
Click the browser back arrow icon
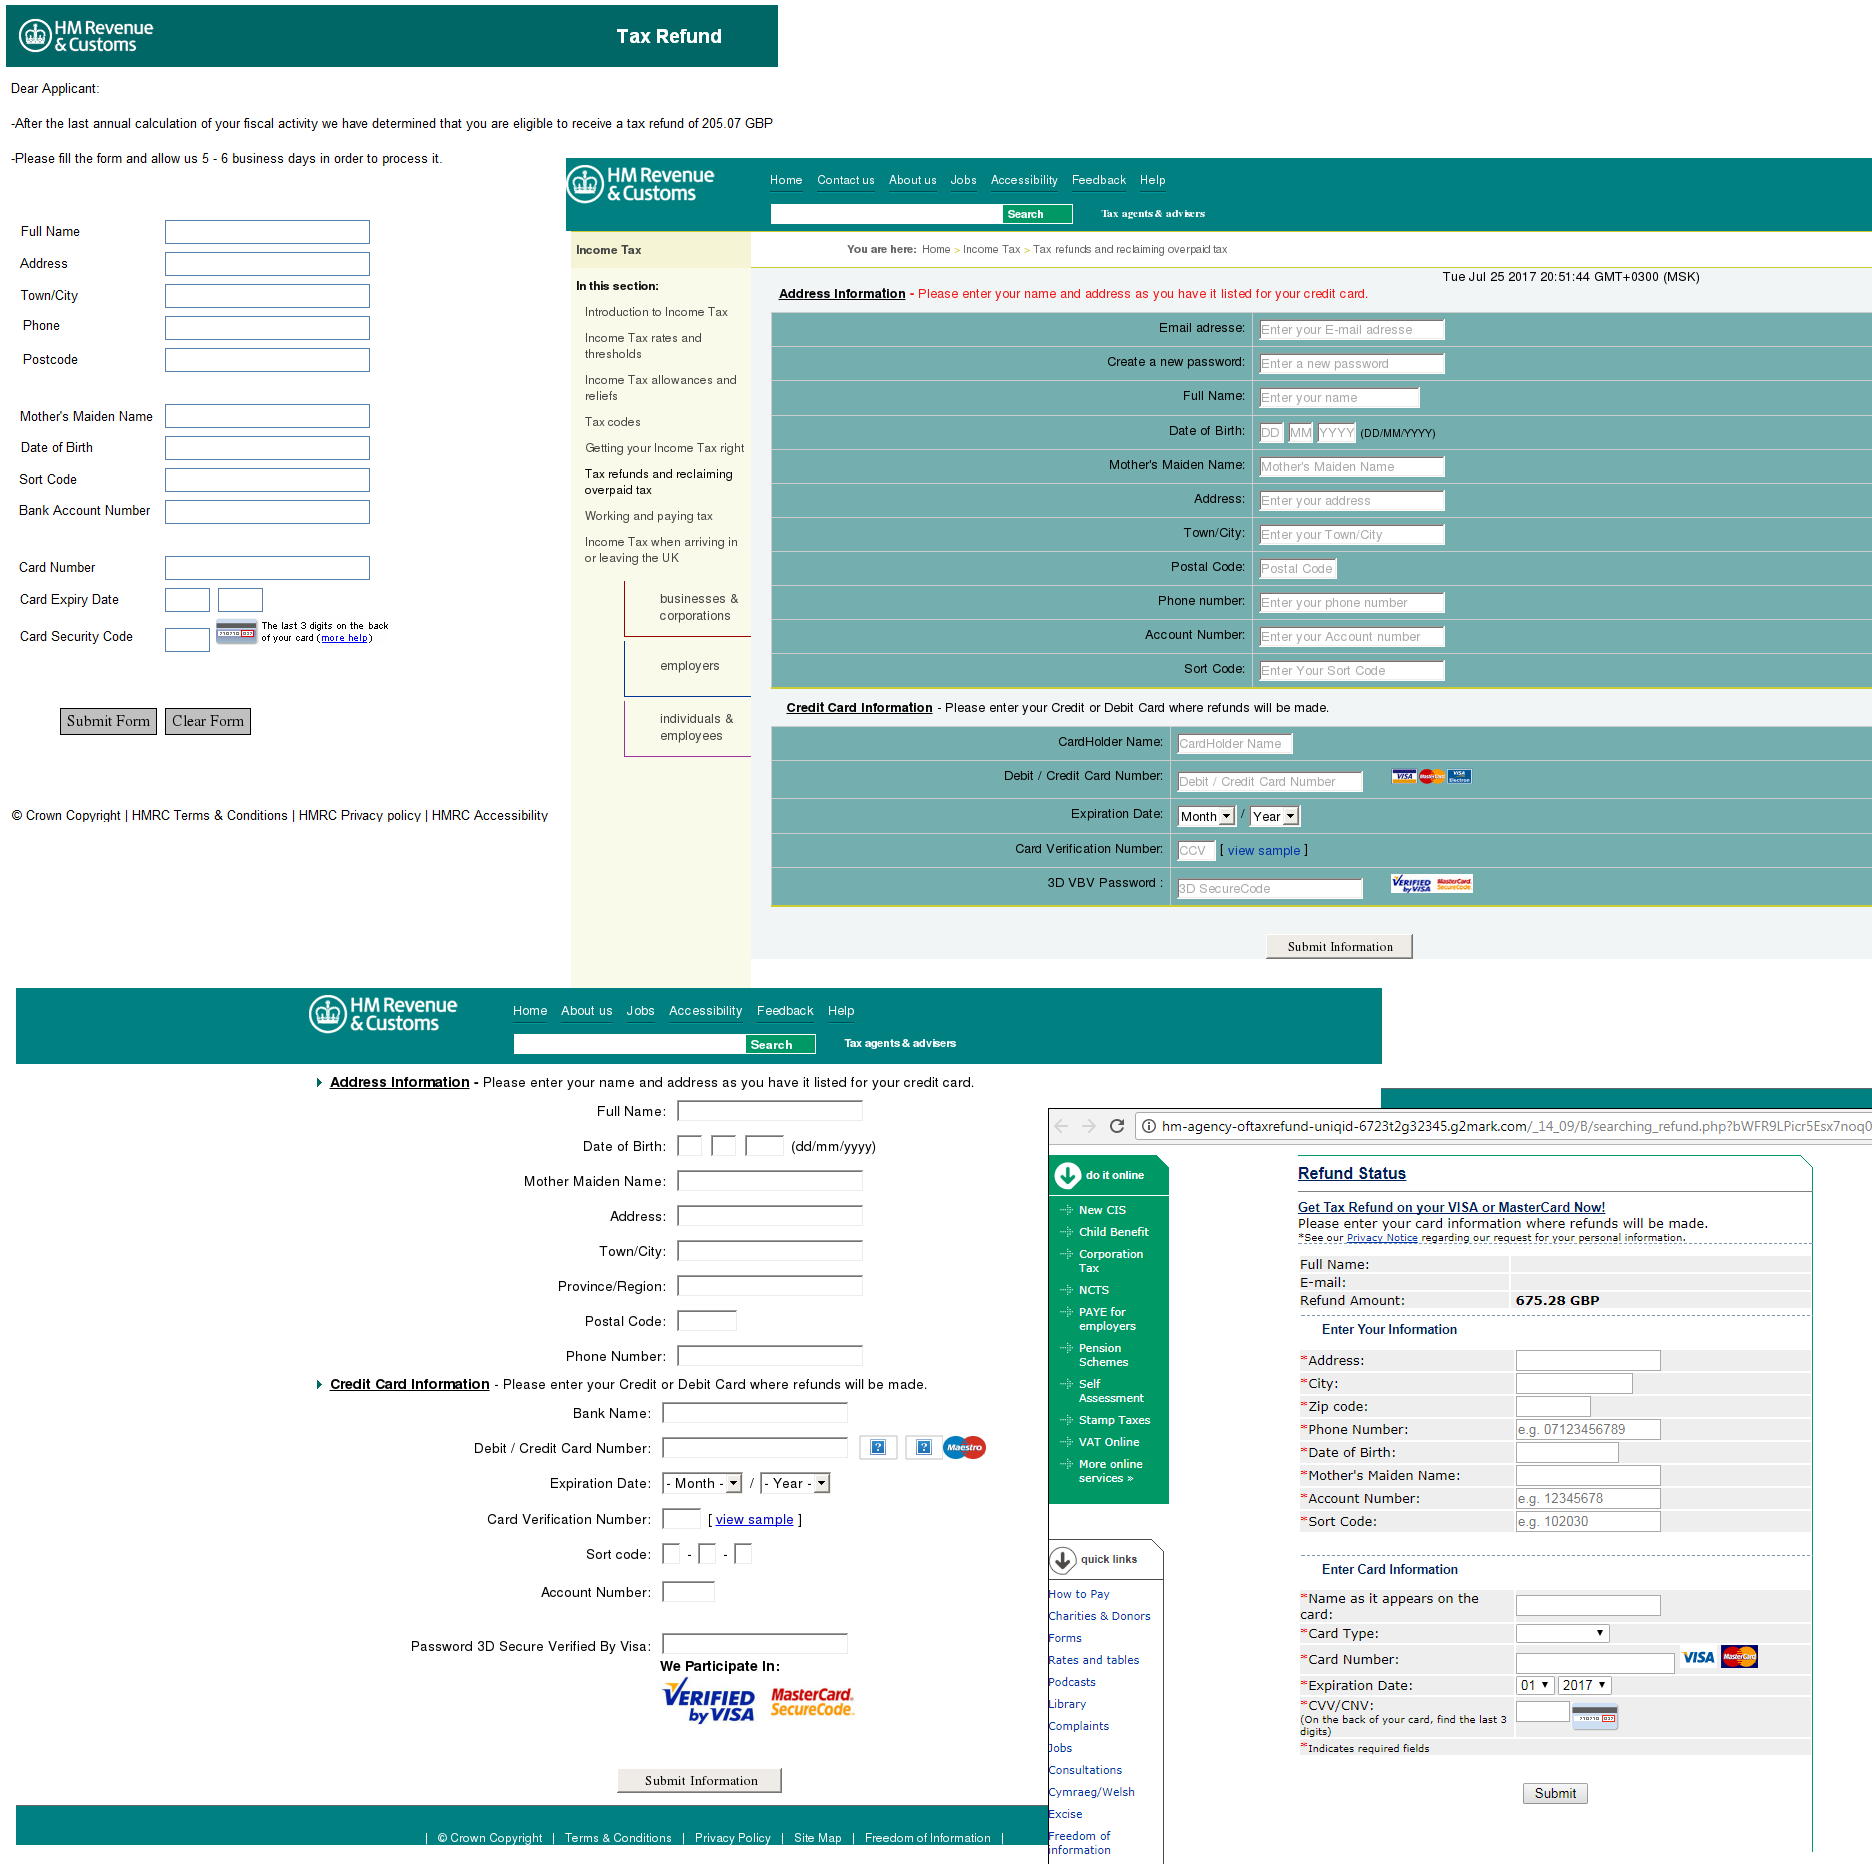click(1061, 1126)
